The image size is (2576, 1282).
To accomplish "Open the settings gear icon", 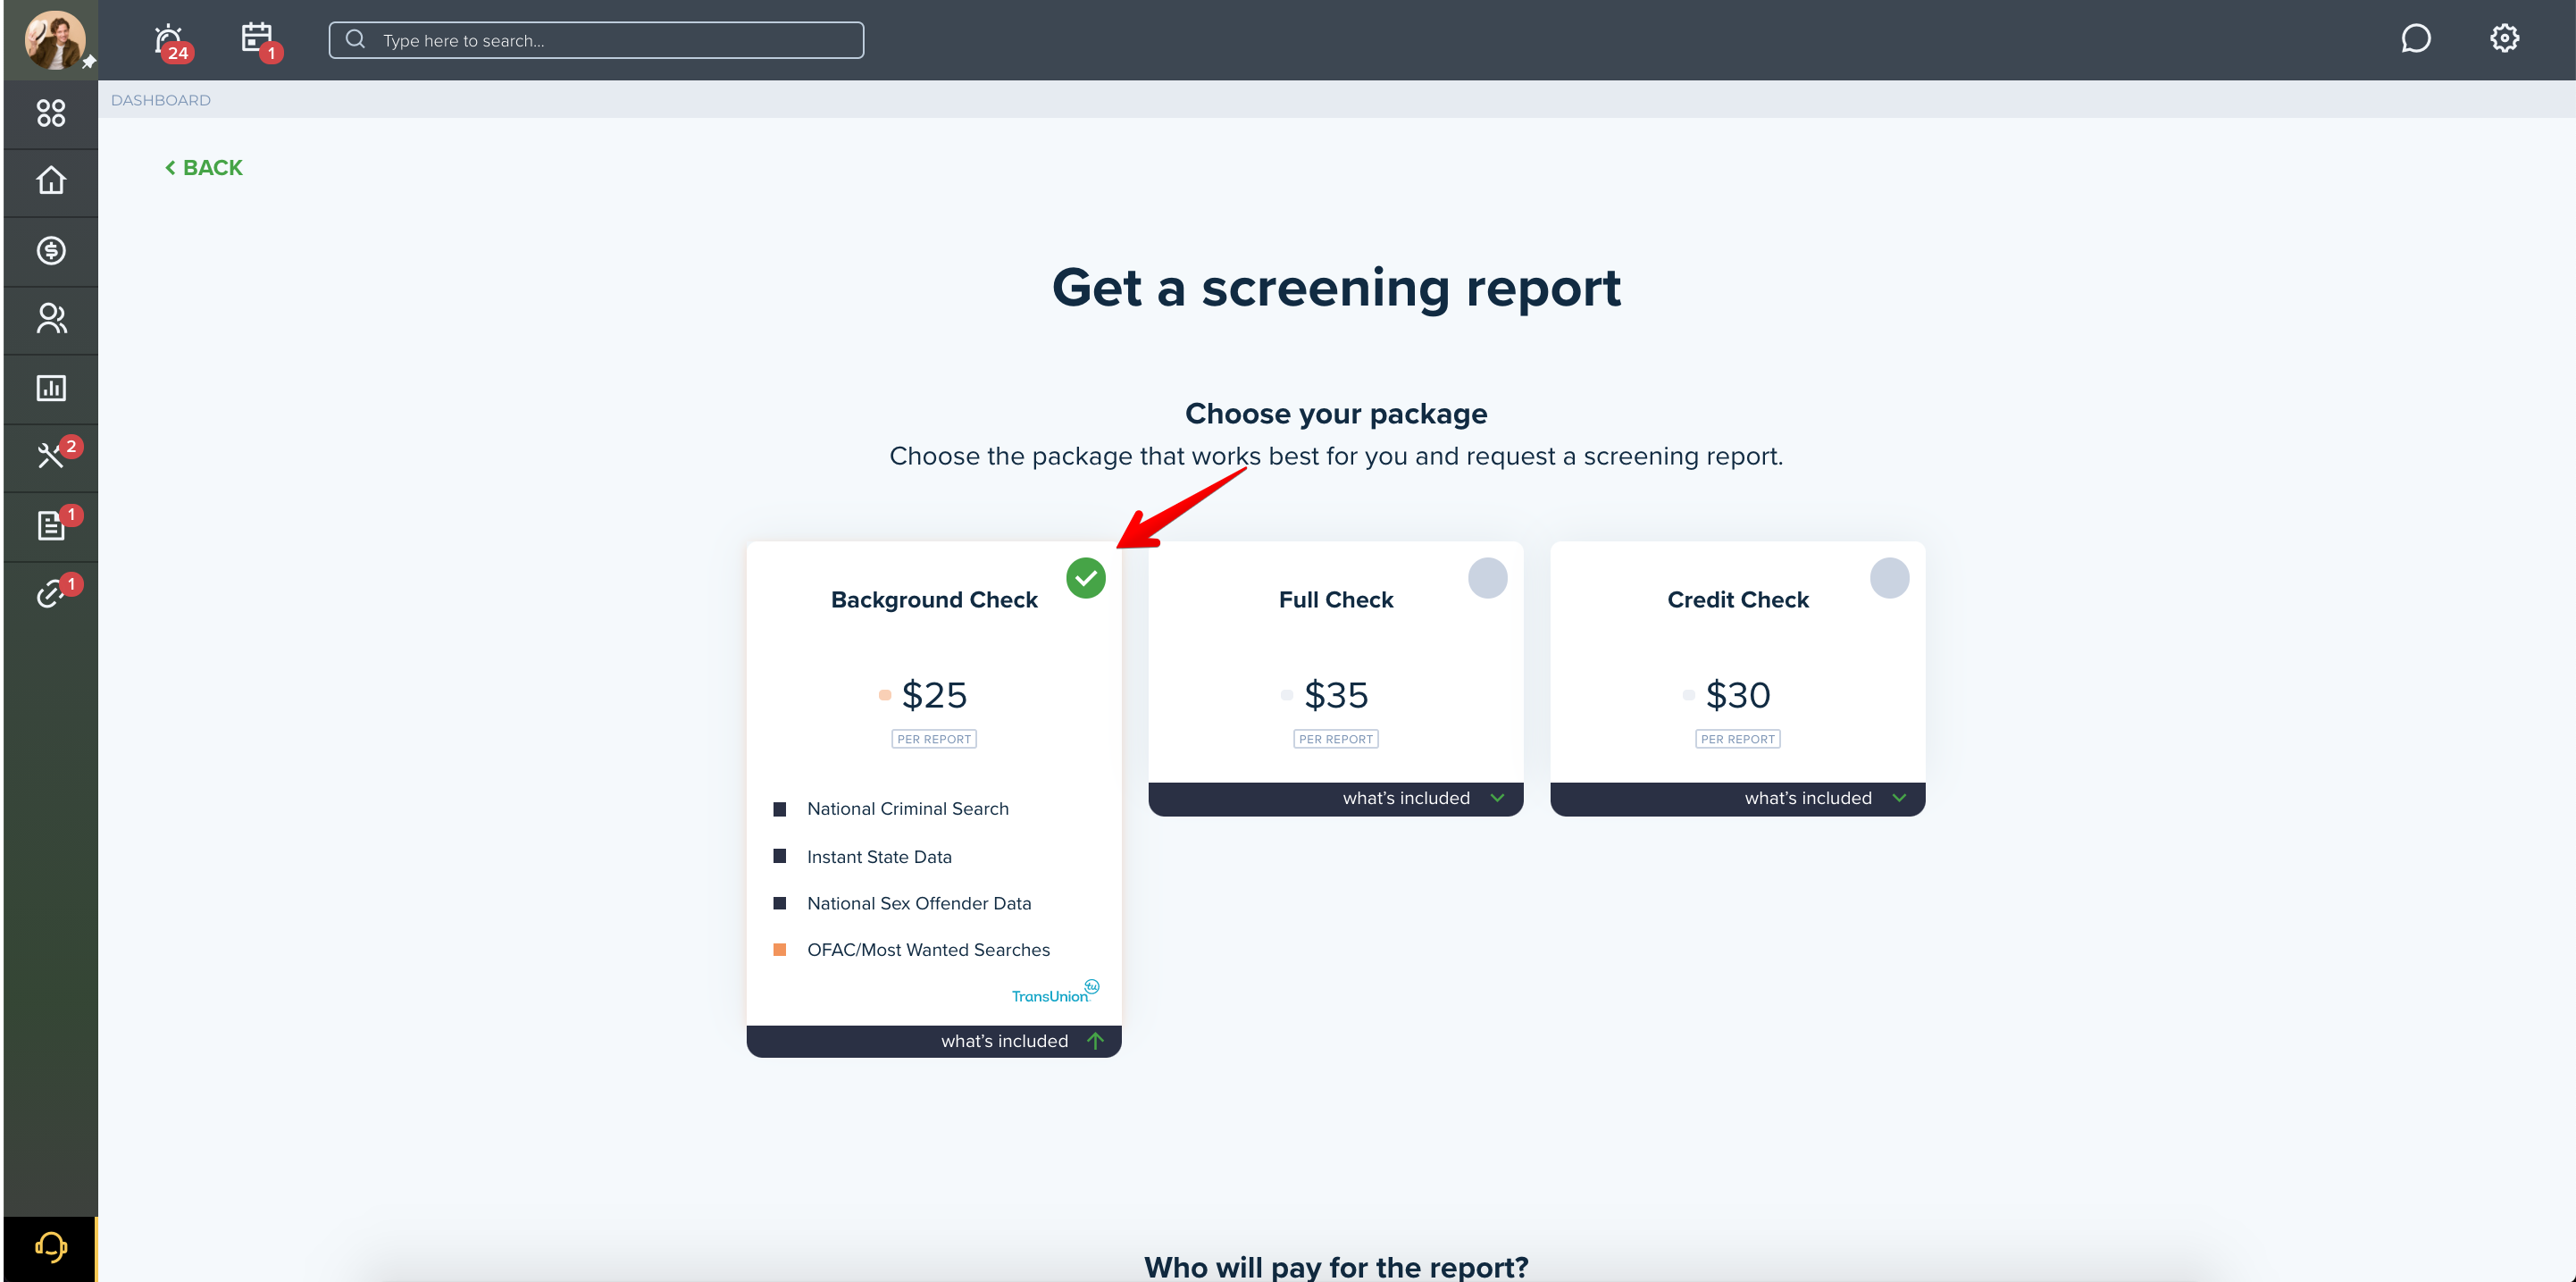I will pyautogui.click(x=2504, y=39).
